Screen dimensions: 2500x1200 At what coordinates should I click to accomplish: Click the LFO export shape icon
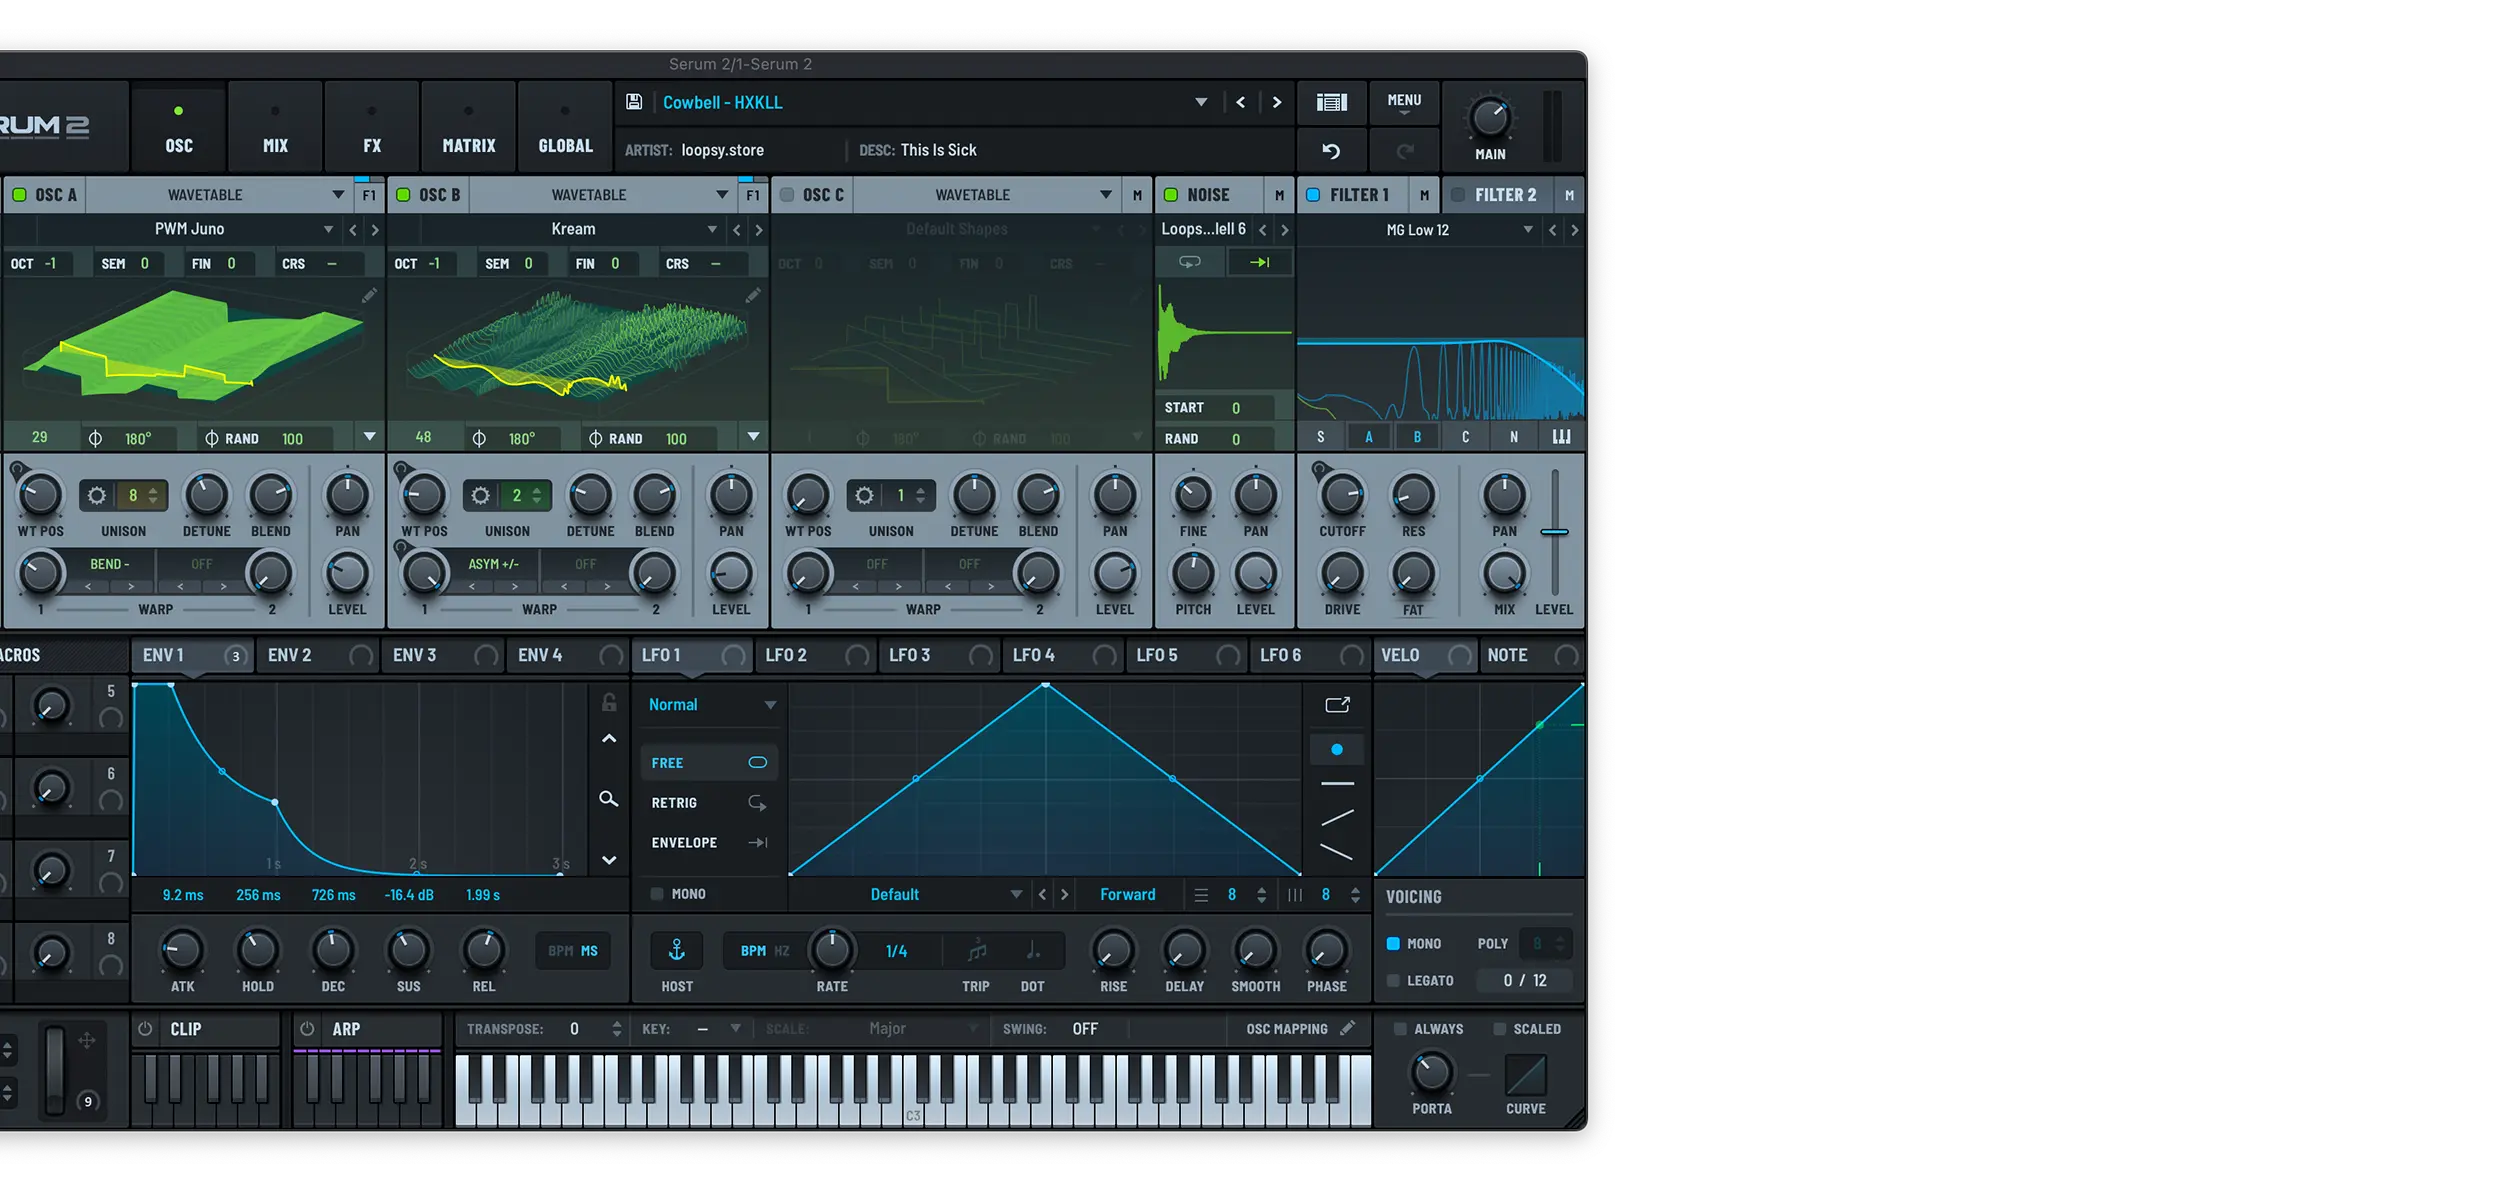click(x=1337, y=705)
